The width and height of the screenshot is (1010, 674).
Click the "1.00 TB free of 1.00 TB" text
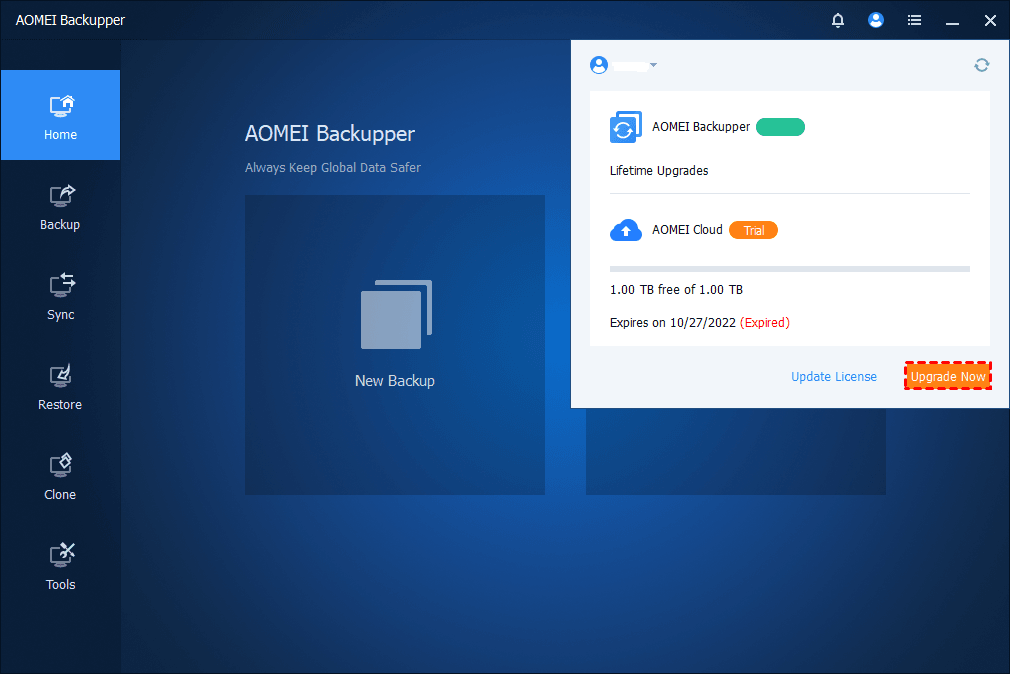[676, 289]
